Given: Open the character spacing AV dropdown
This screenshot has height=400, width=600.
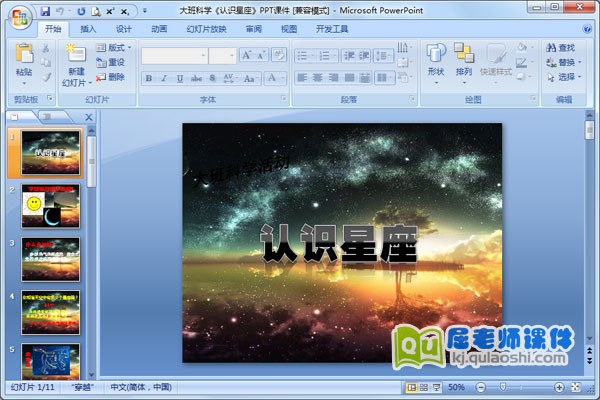Looking at the screenshot, I should tap(229, 78).
